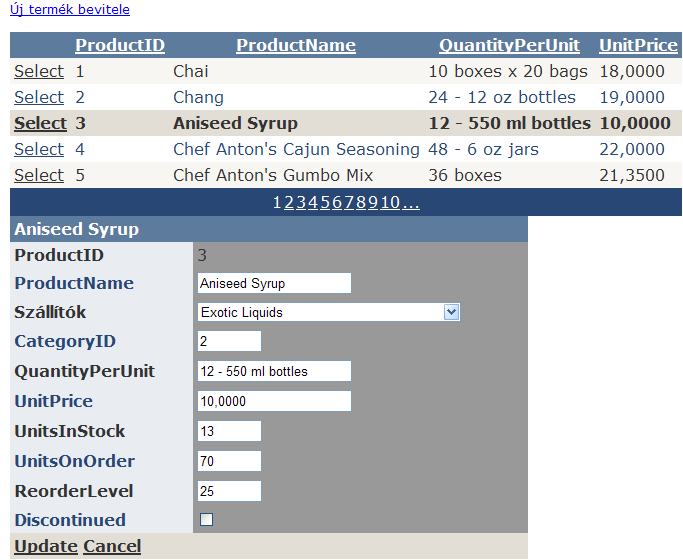This screenshot has height=560, width=683.
Task: Click the ProductName input field
Action: pos(274,283)
